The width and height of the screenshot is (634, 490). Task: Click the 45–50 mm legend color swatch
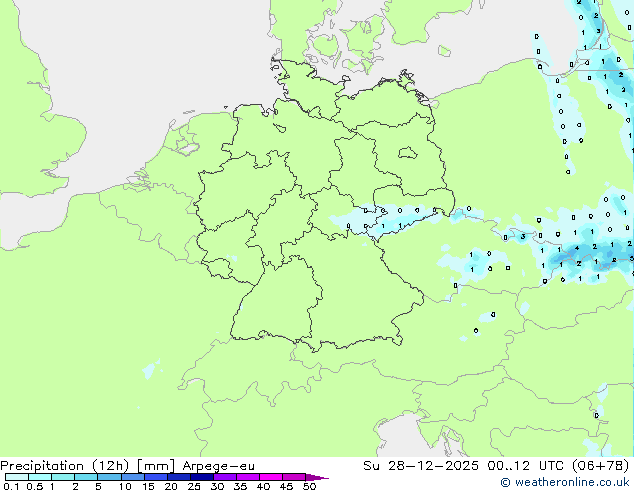294,477
